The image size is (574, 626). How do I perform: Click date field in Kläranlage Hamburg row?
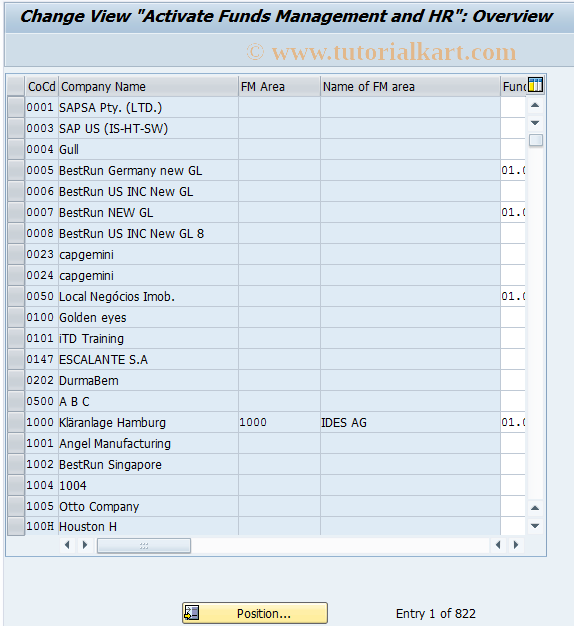[x=513, y=422]
